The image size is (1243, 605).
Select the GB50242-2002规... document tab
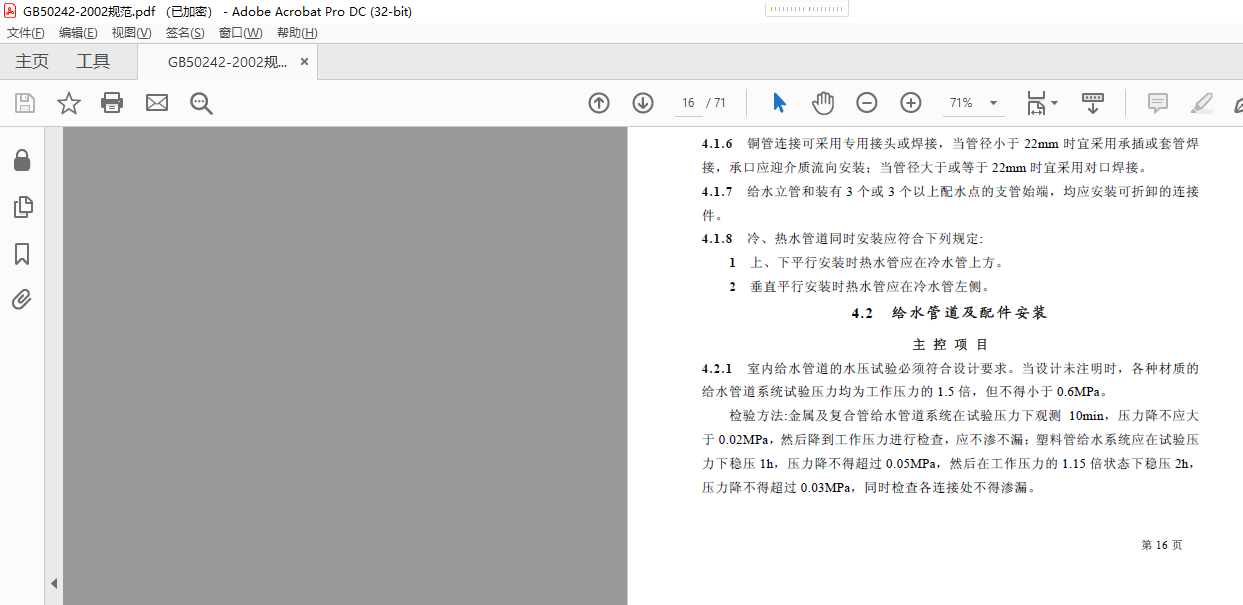point(228,62)
